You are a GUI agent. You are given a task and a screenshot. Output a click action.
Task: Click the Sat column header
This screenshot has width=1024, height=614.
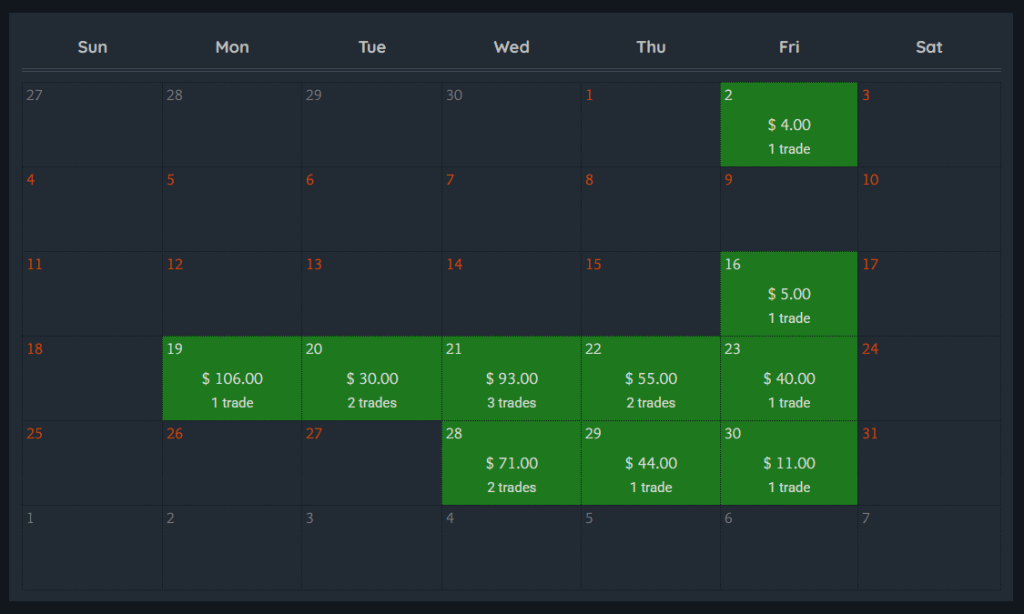[x=929, y=47]
